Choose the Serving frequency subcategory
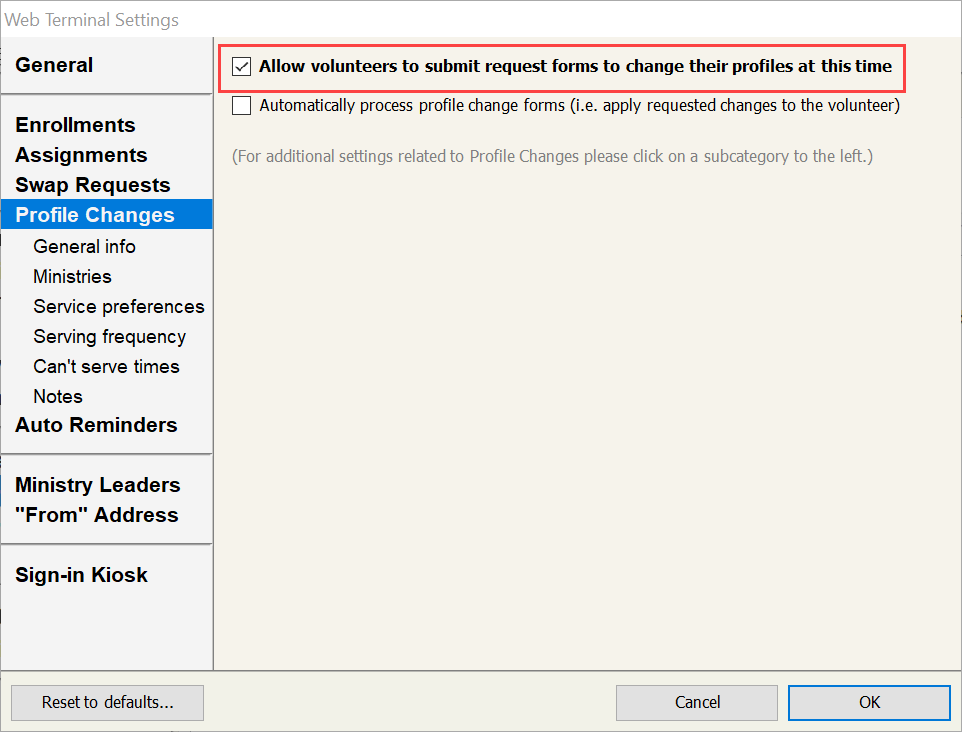The width and height of the screenshot is (962, 732). (109, 336)
